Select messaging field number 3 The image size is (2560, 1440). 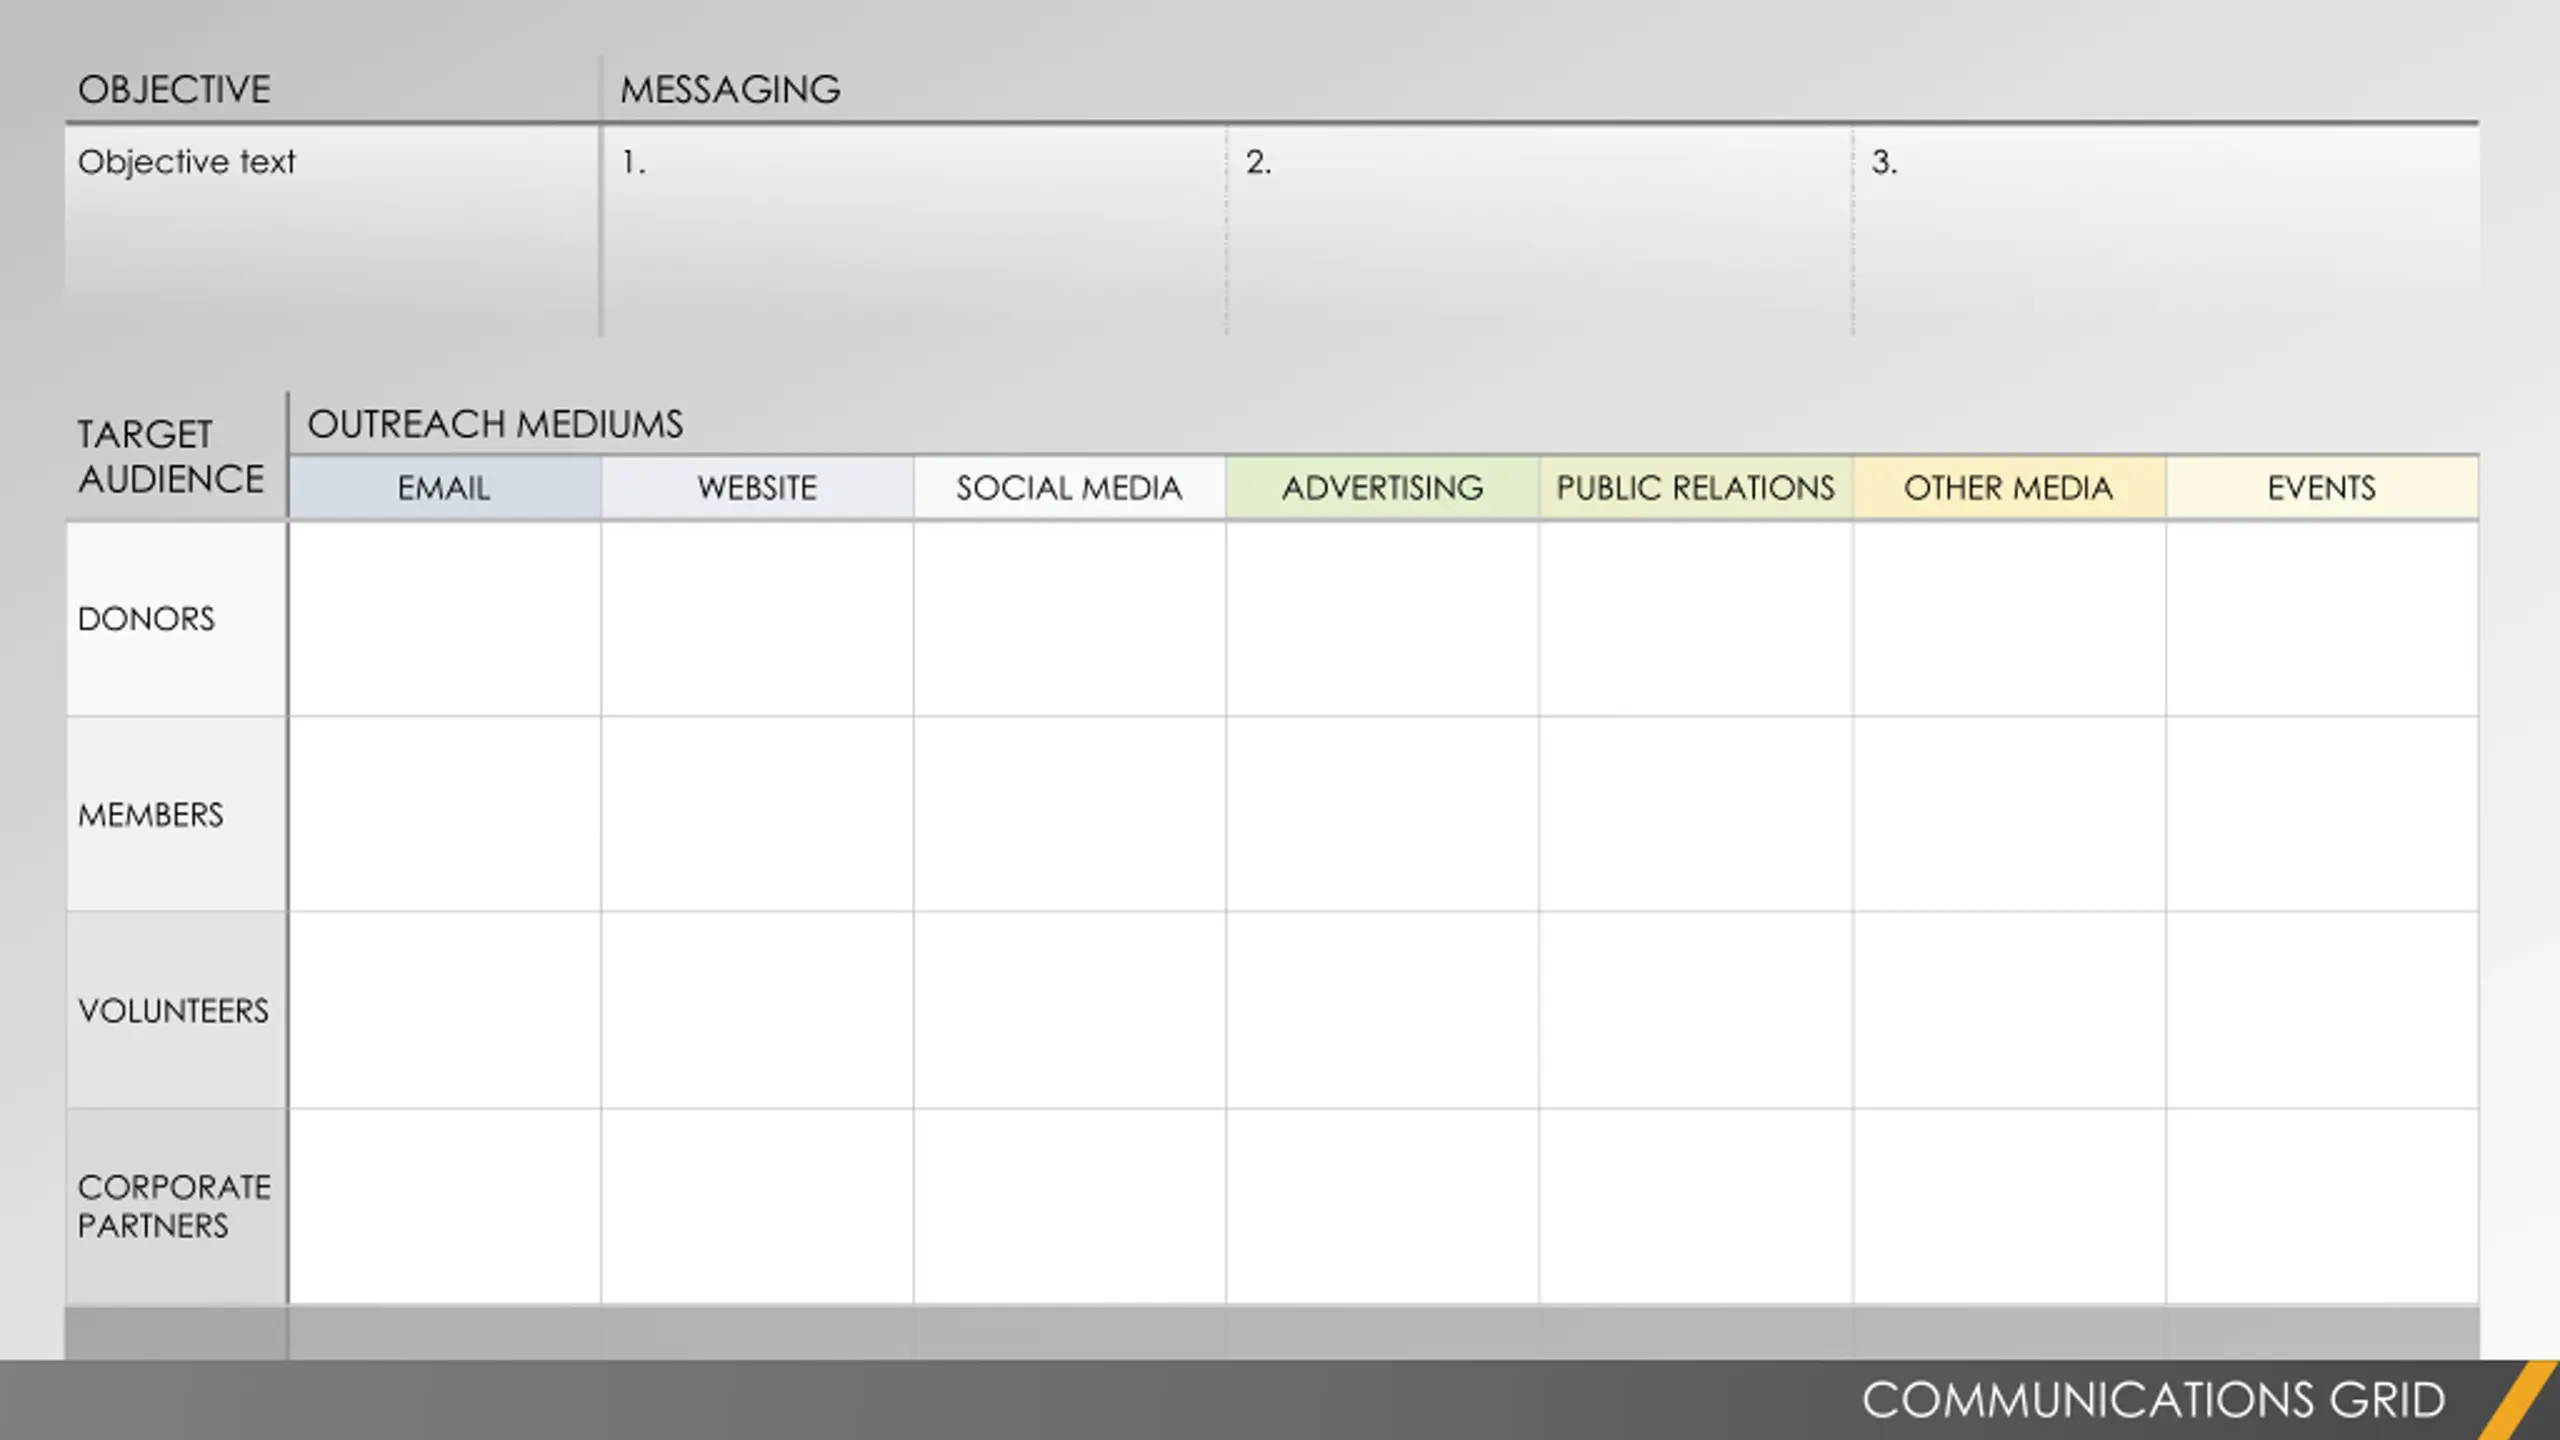(x=2166, y=231)
